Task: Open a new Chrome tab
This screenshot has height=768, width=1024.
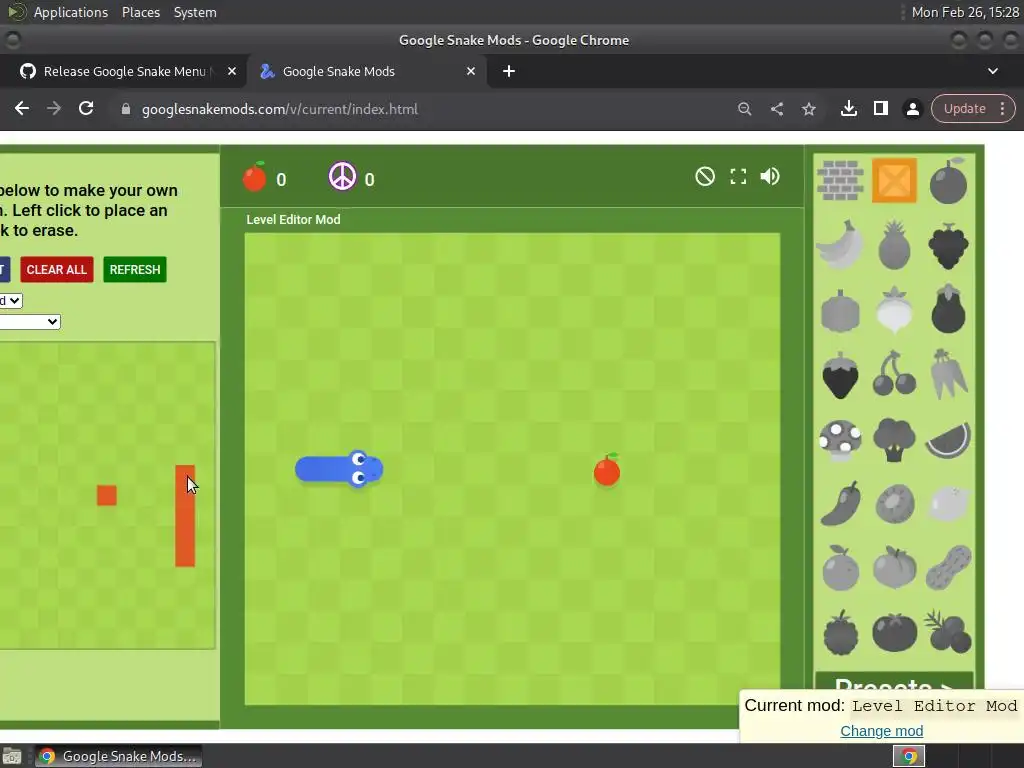Action: 509,71
